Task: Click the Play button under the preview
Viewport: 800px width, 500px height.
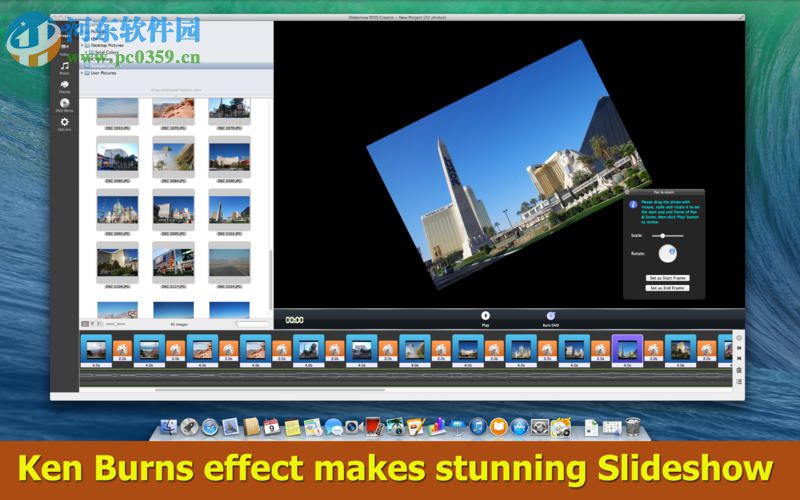Action: point(485,318)
